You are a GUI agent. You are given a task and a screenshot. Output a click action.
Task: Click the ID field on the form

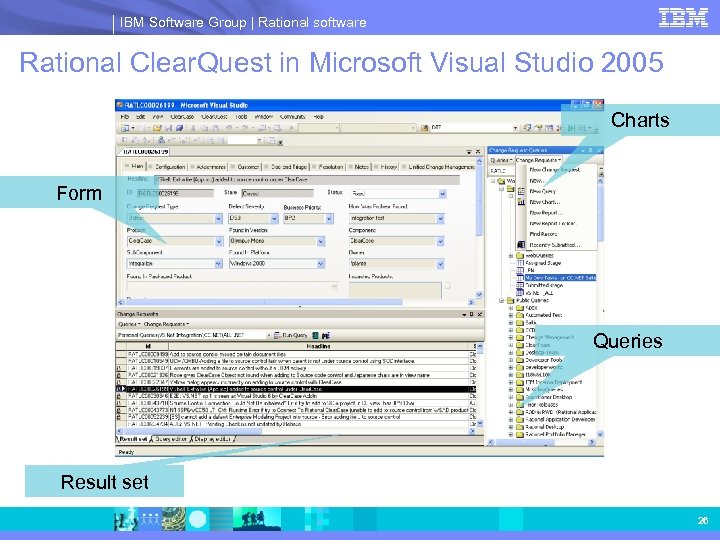tap(175, 194)
